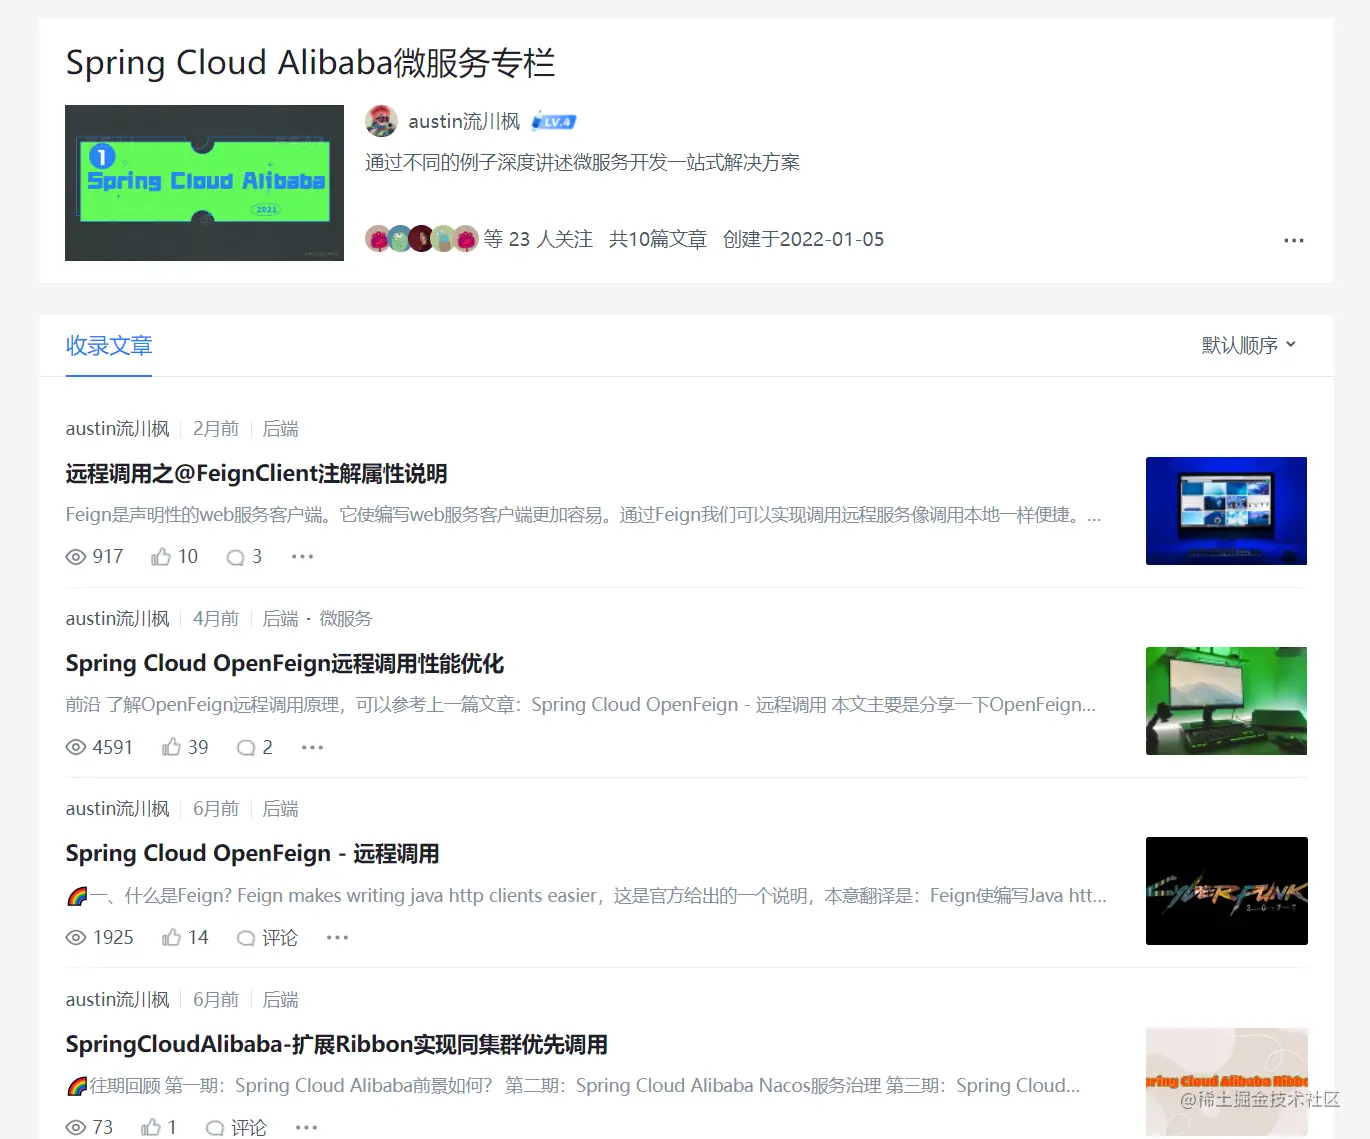1370x1139 pixels.
Task: Open author name austin流川枫 in column header
Action: click(464, 122)
